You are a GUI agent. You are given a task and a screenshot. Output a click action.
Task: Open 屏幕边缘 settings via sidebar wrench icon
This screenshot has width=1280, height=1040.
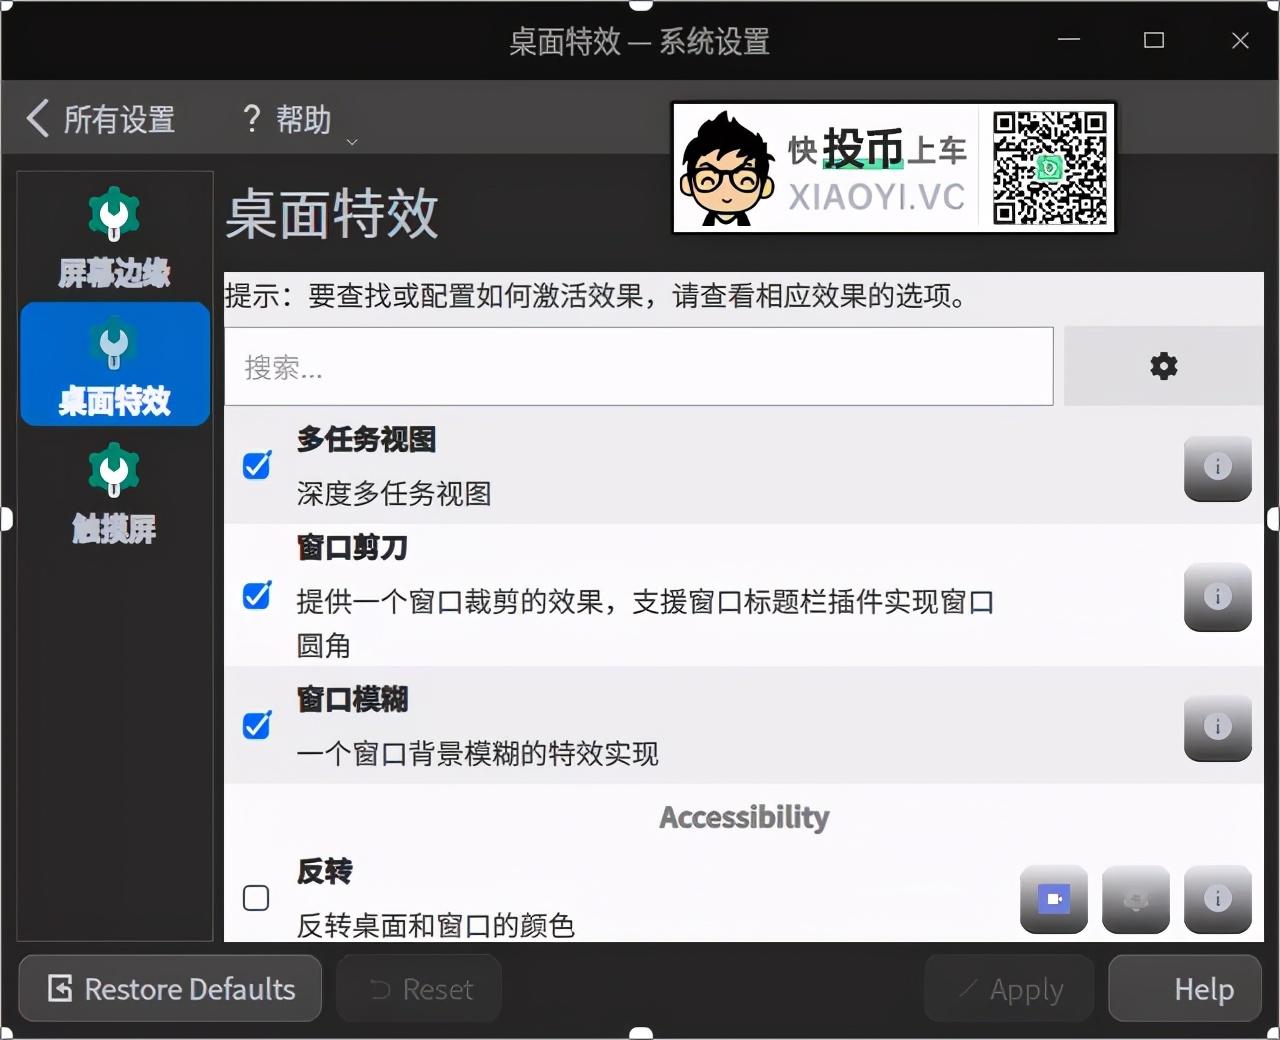pyautogui.click(x=114, y=214)
